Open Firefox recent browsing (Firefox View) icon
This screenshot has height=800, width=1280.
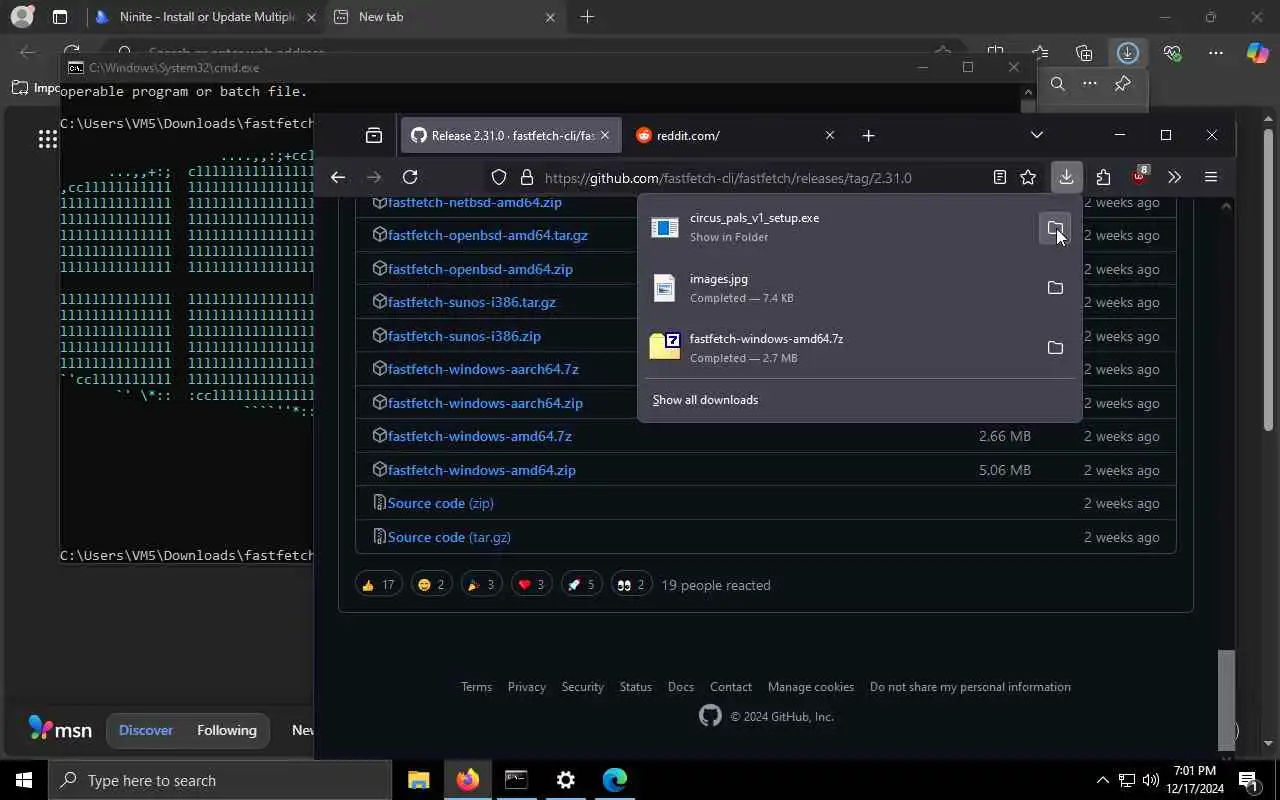(x=374, y=135)
